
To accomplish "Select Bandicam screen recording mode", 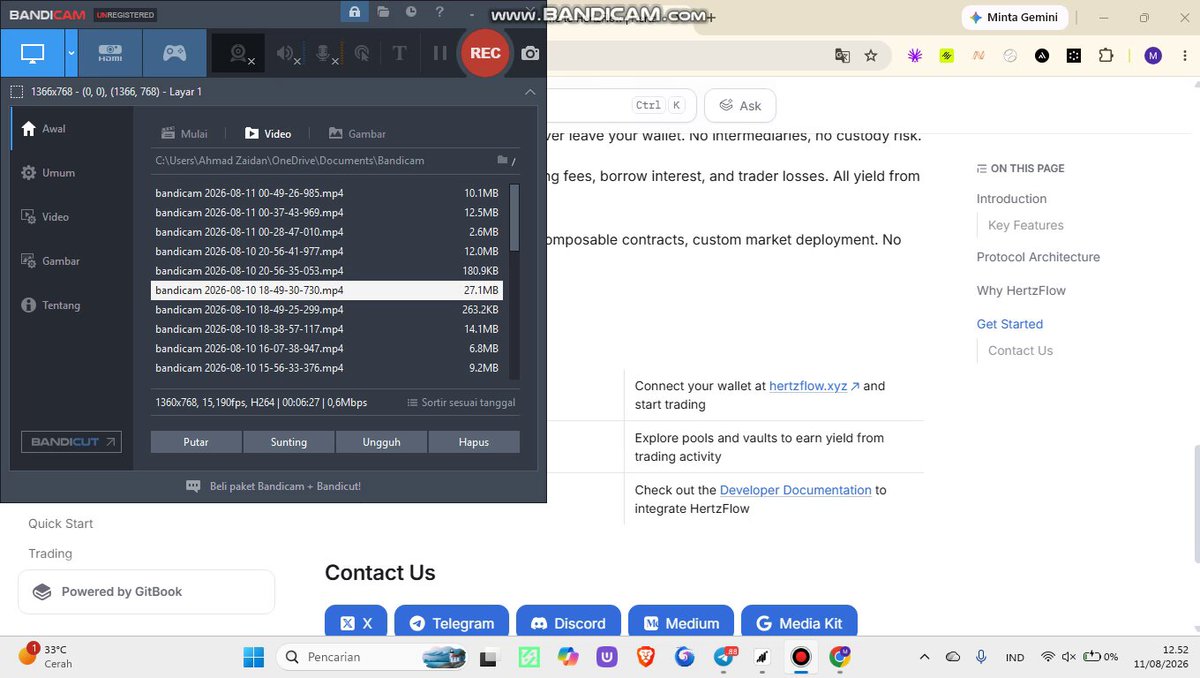I will pyautogui.click(x=33, y=53).
